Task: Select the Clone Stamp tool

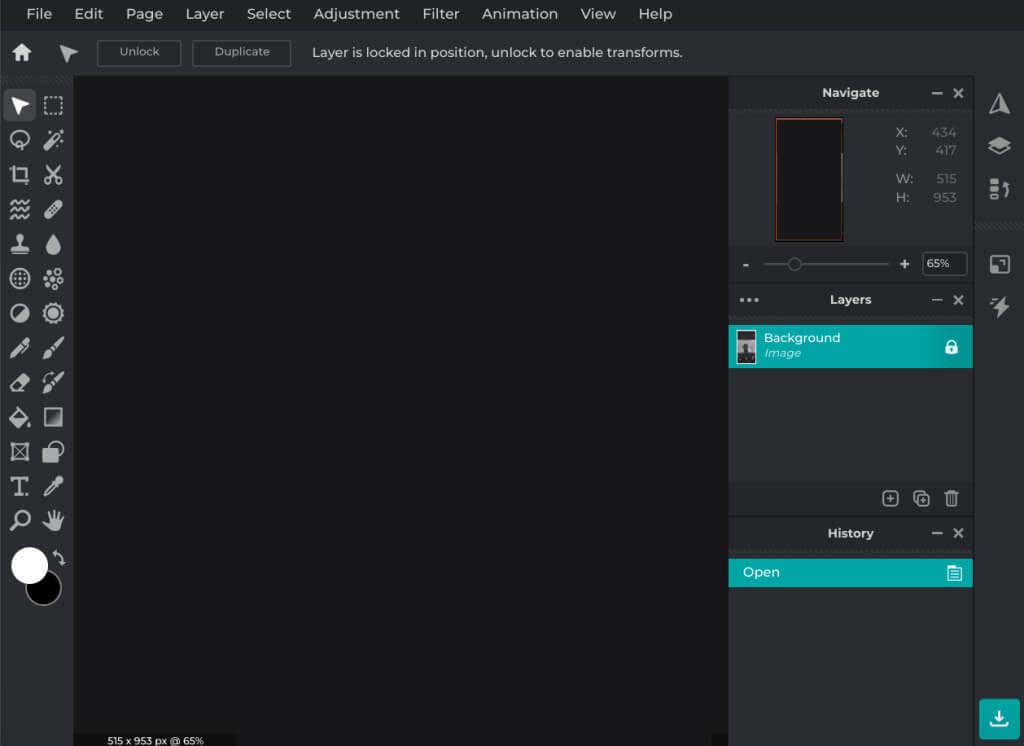Action: (20, 244)
